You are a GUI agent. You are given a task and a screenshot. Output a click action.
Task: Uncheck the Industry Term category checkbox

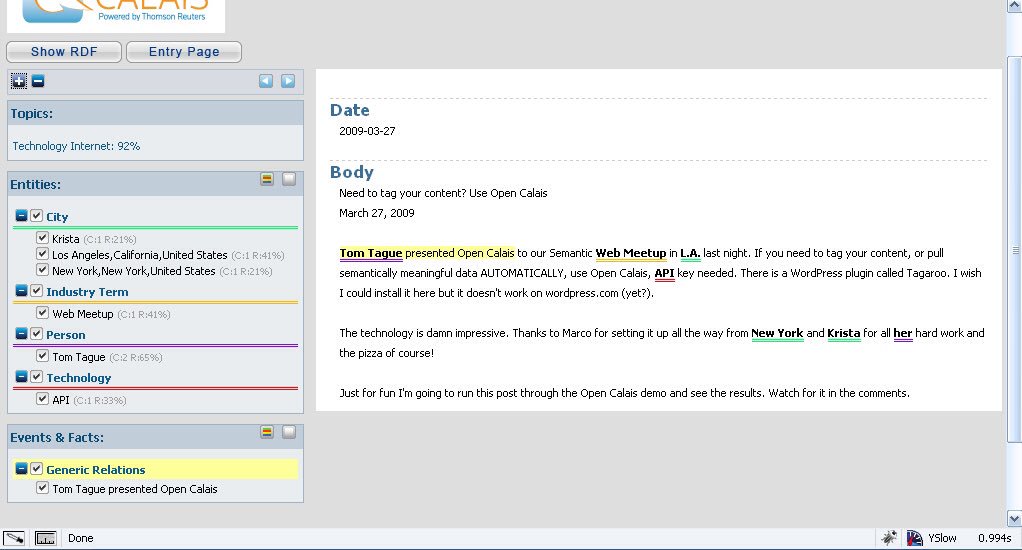coord(36,291)
